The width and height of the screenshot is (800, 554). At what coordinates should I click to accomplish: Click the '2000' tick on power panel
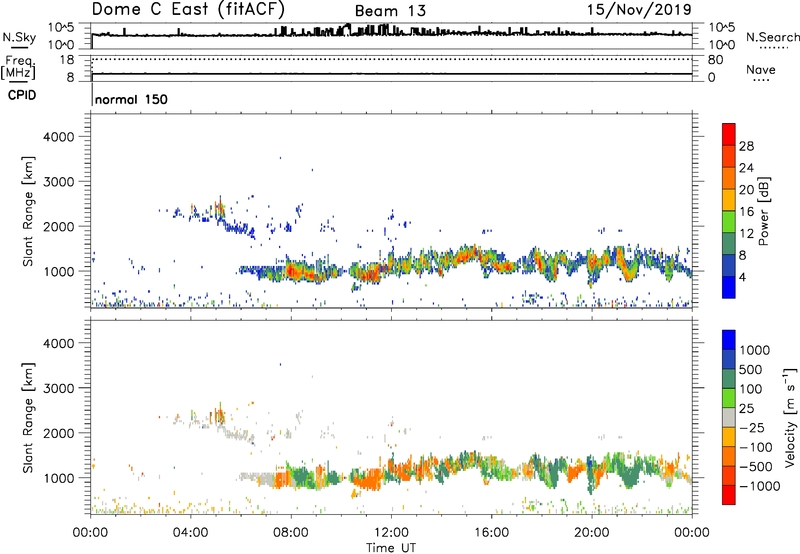(58, 226)
